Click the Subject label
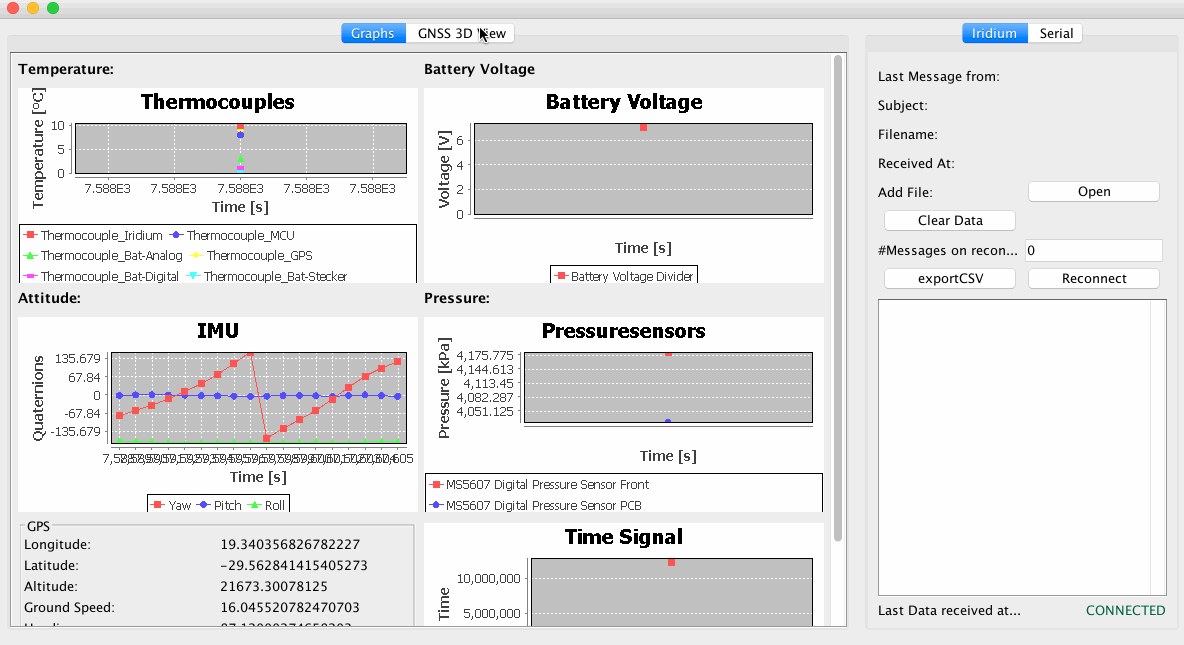This screenshot has height=645, width=1184. [902, 106]
